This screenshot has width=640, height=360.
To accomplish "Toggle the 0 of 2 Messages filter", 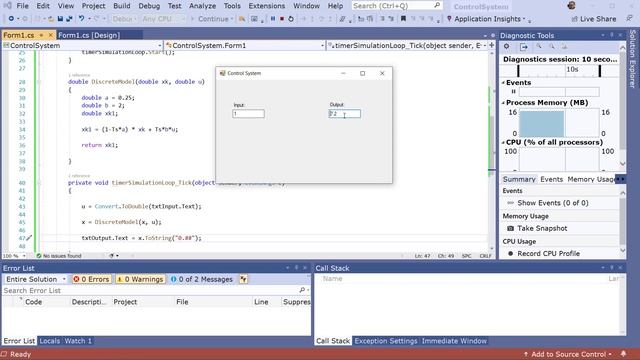I will [x=202, y=279].
